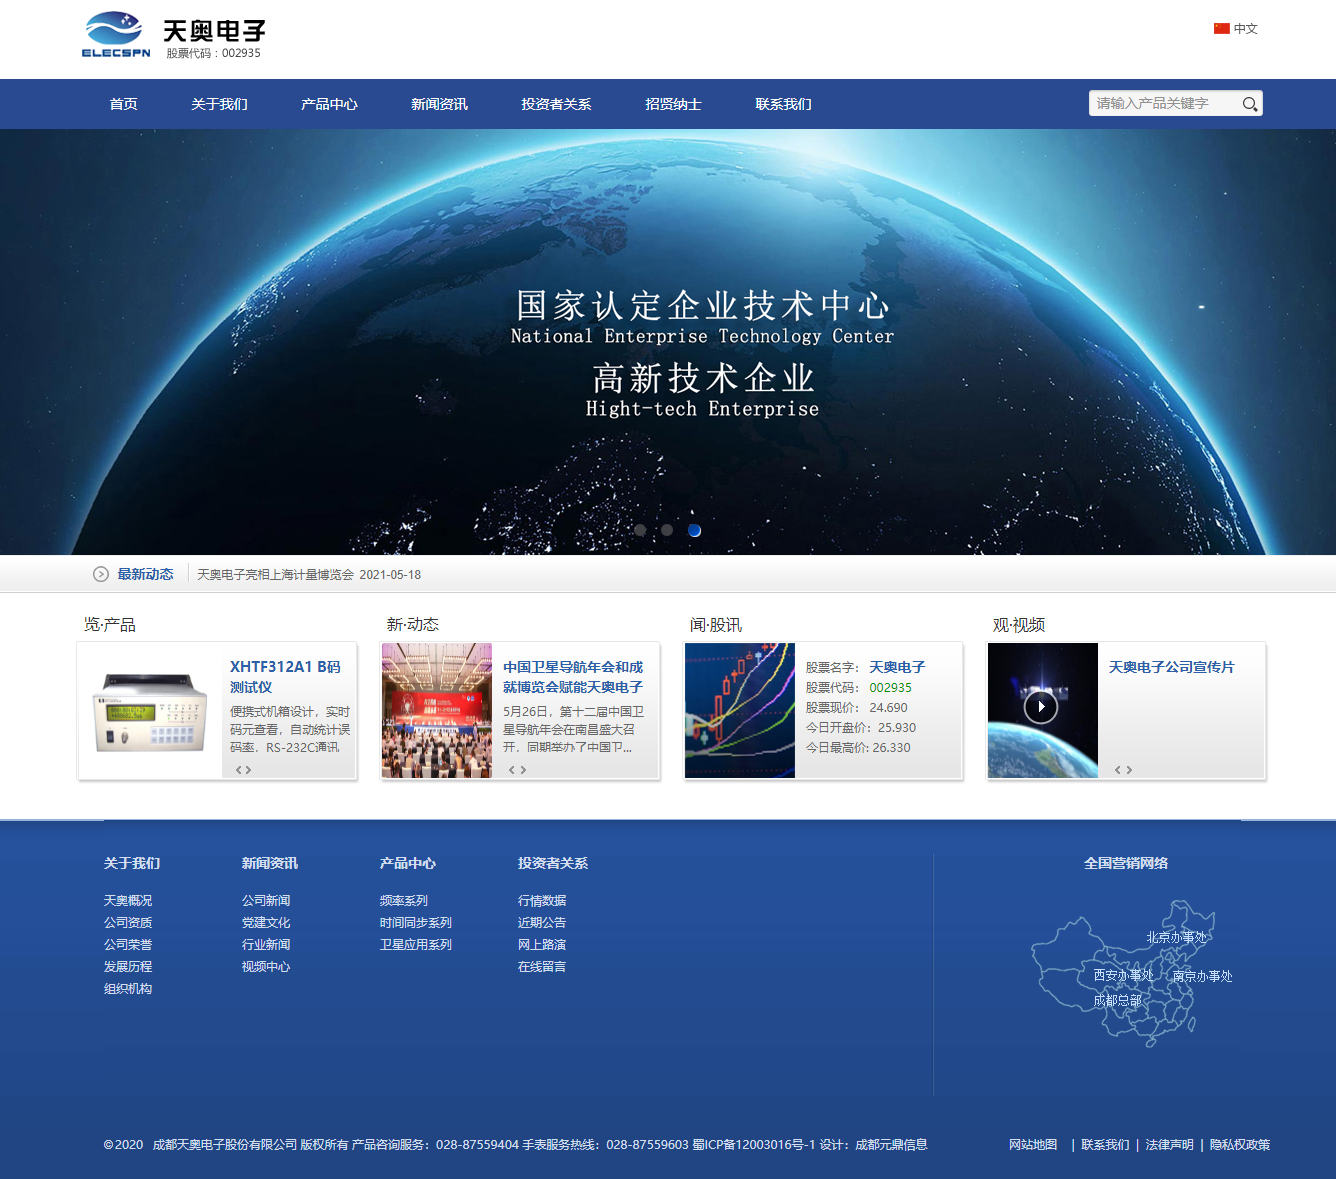The width and height of the screenshot is (1336, 1179).
Task: Click the Chinese flag language icon
Action: pyautogui.click(x=1221, y=29)
